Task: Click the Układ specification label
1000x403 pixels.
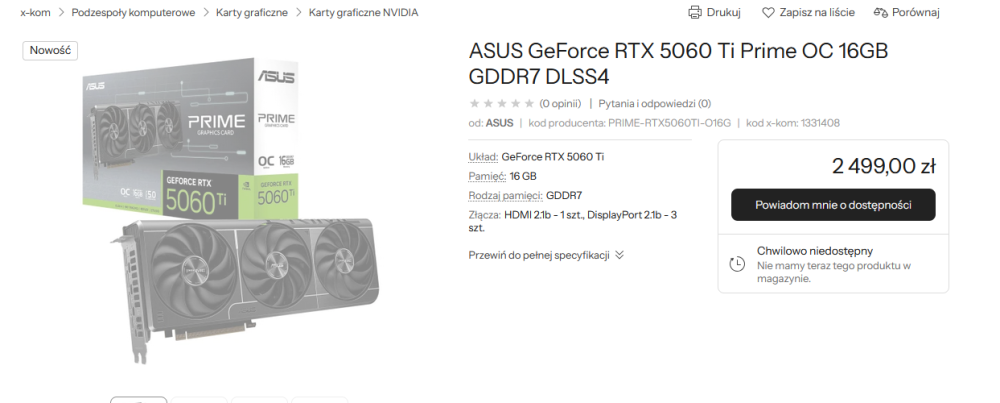Action: coord(483,156)
